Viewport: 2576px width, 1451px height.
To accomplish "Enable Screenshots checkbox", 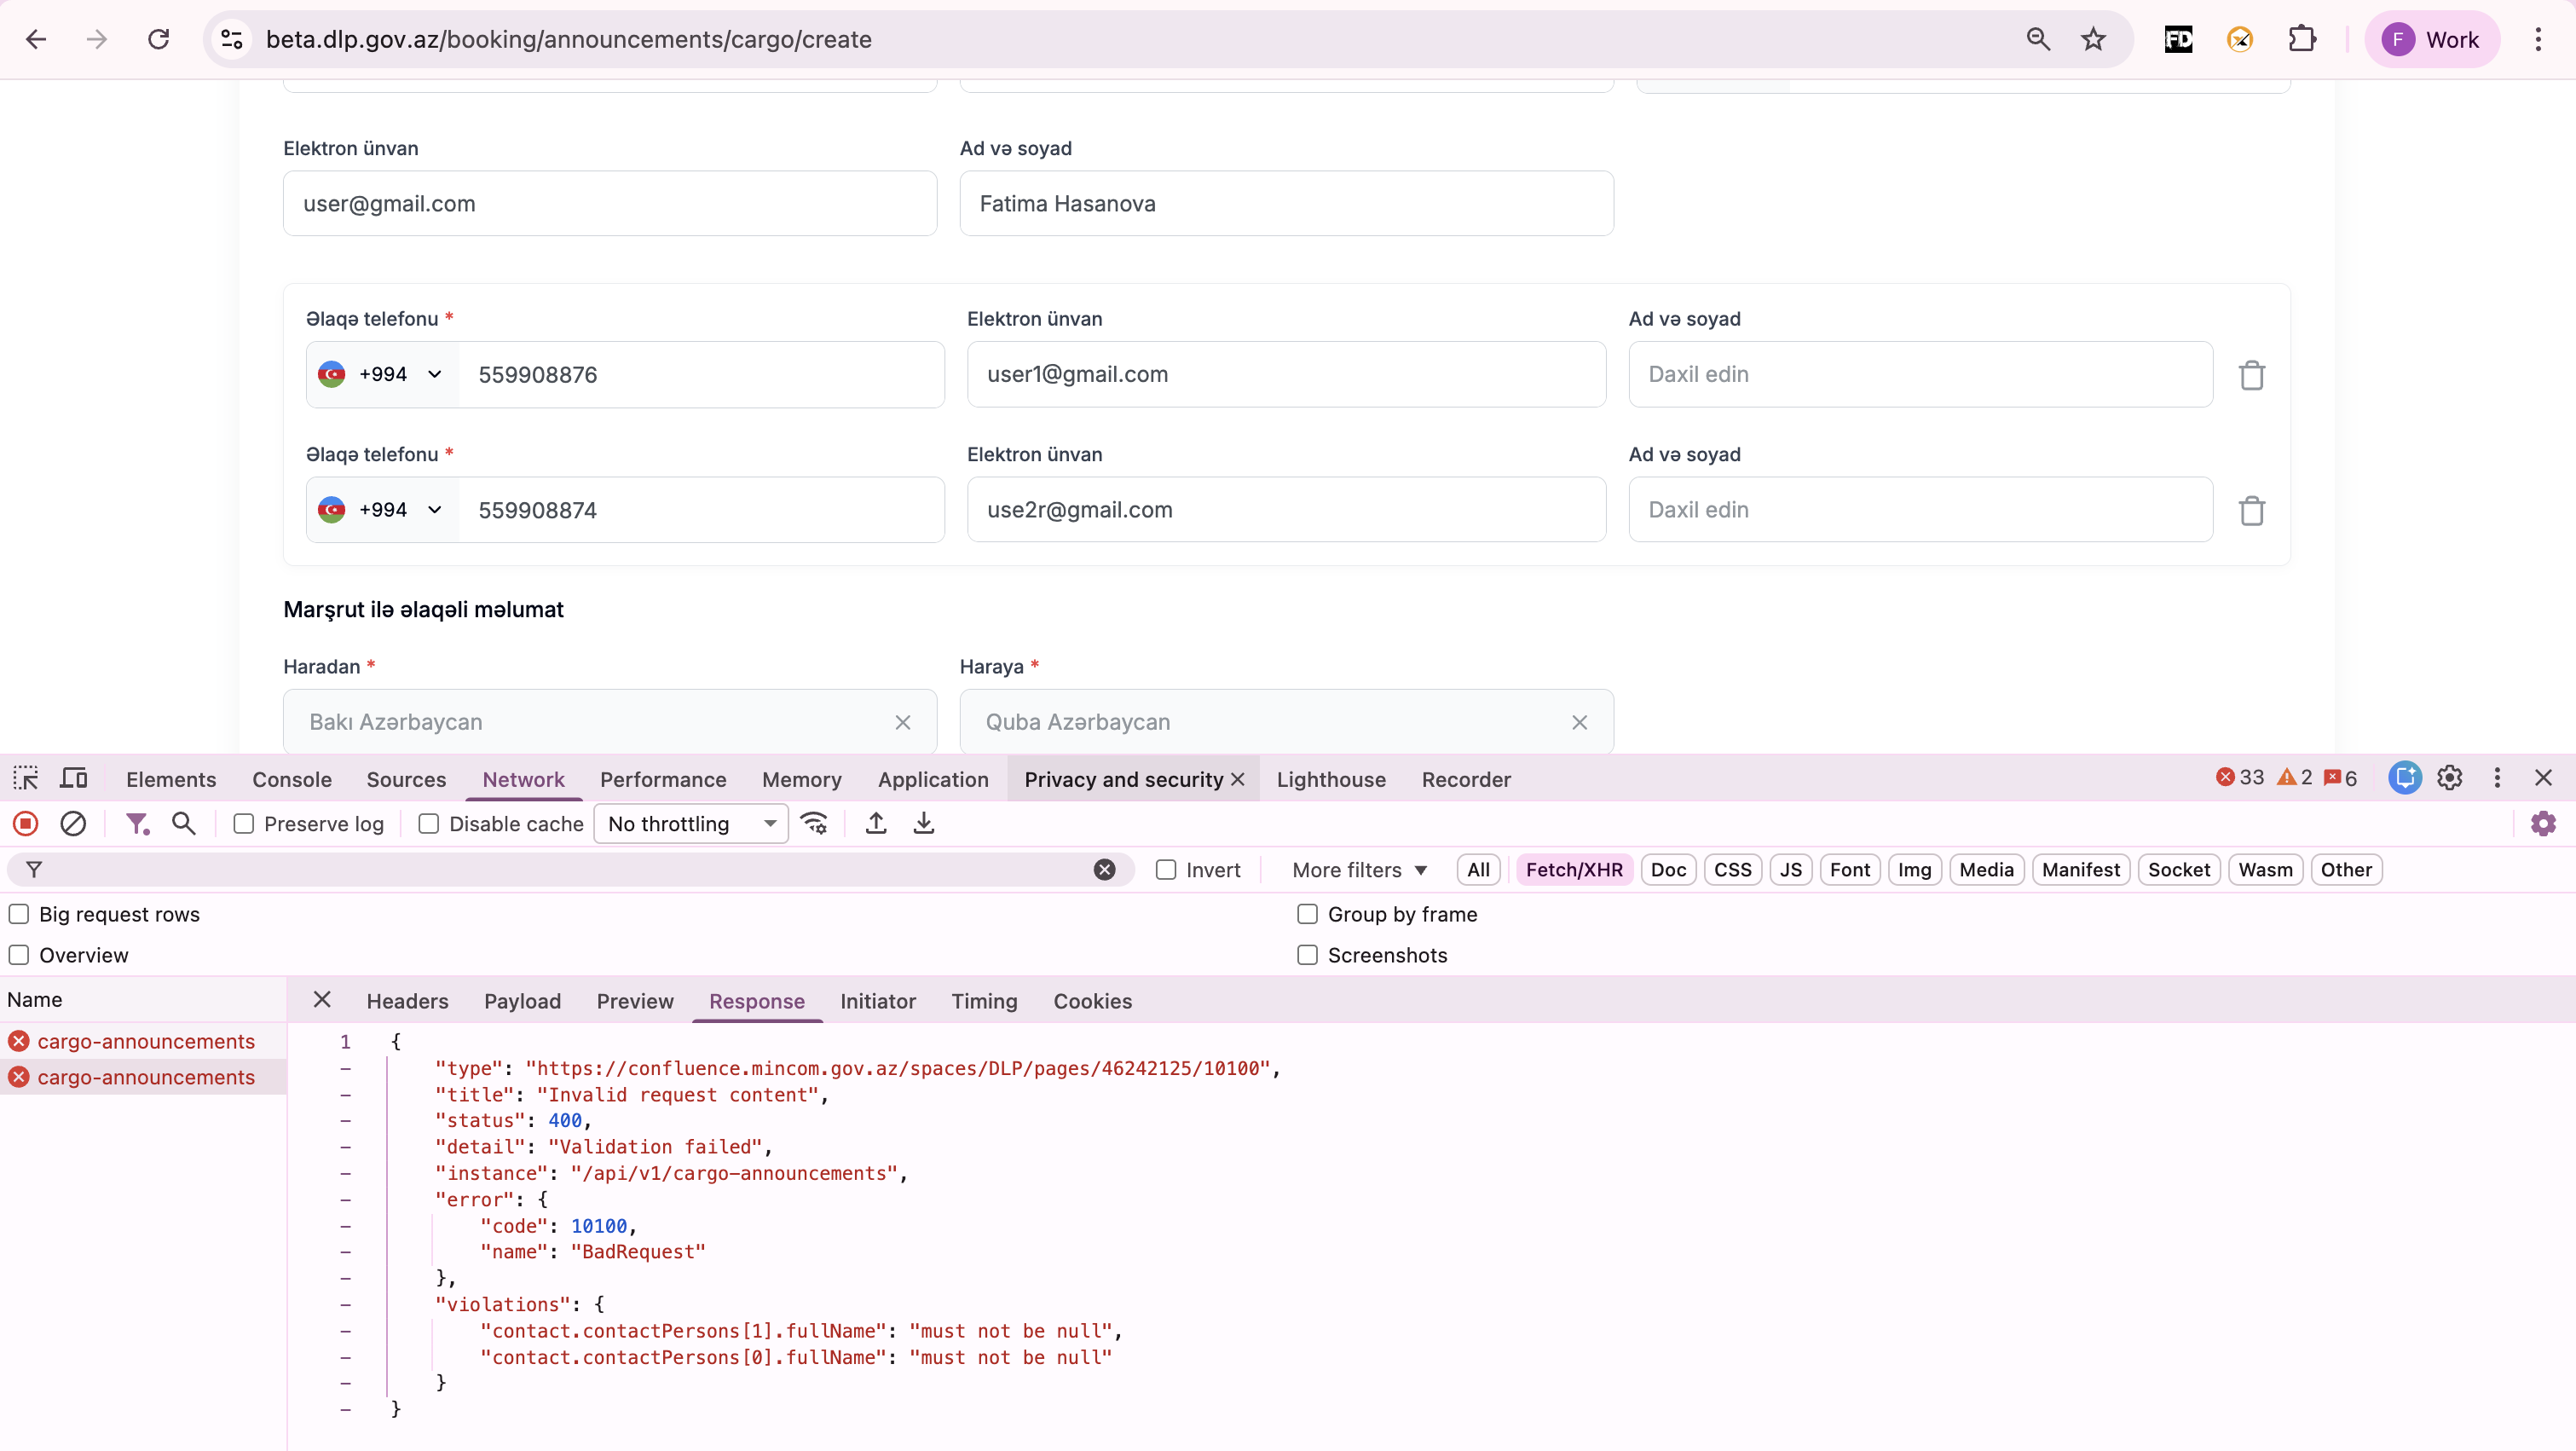I will (1306, 955).
